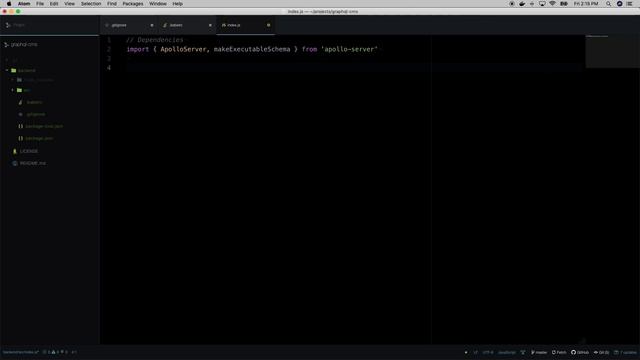This screenshot has height=360, width=640.
Task: Click the makeExecutableSchema identifier
Action: (x=252, y=49)
